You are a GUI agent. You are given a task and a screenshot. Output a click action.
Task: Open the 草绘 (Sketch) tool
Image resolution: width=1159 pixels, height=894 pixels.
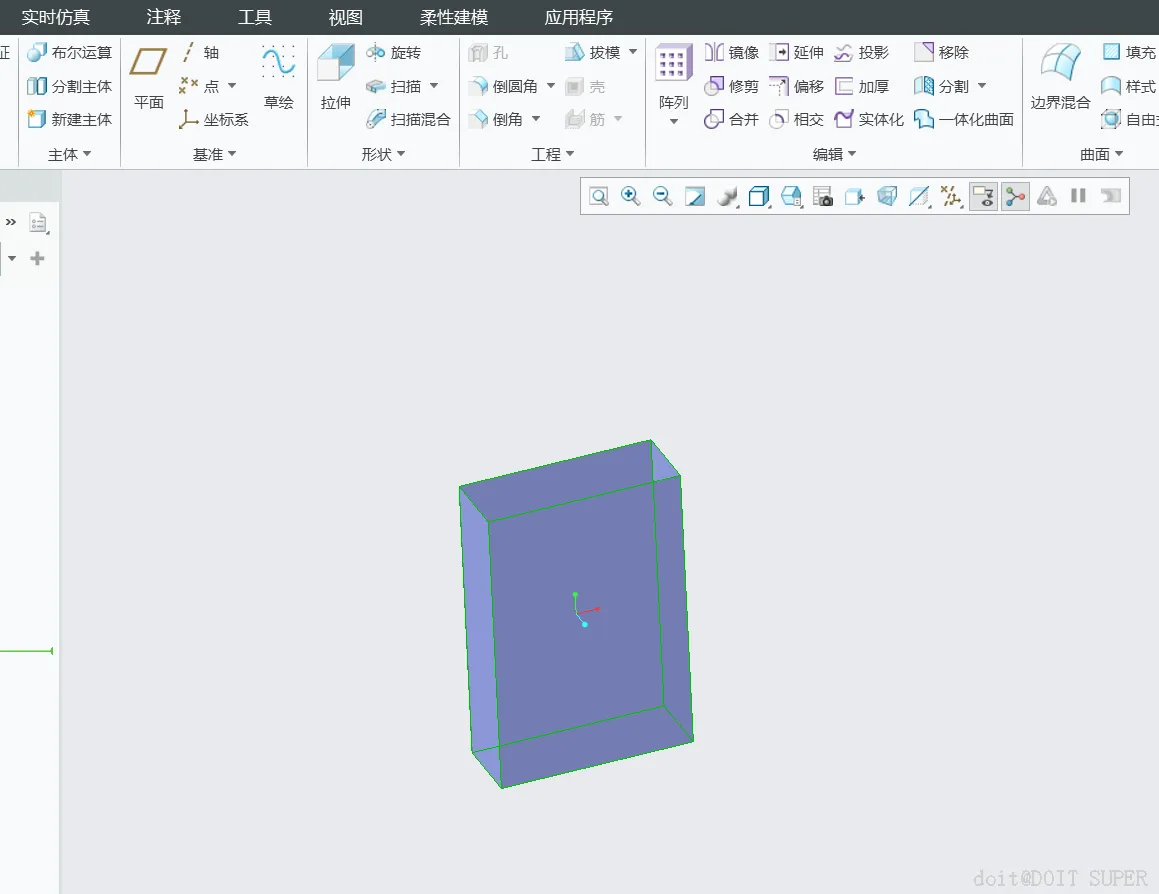279,76
